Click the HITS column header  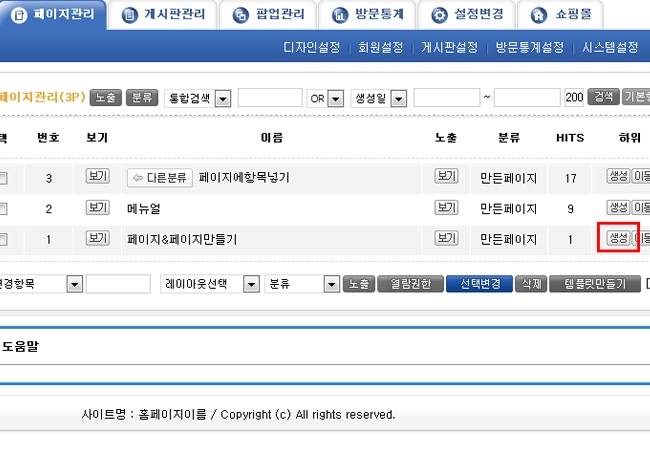pos(570,138)
